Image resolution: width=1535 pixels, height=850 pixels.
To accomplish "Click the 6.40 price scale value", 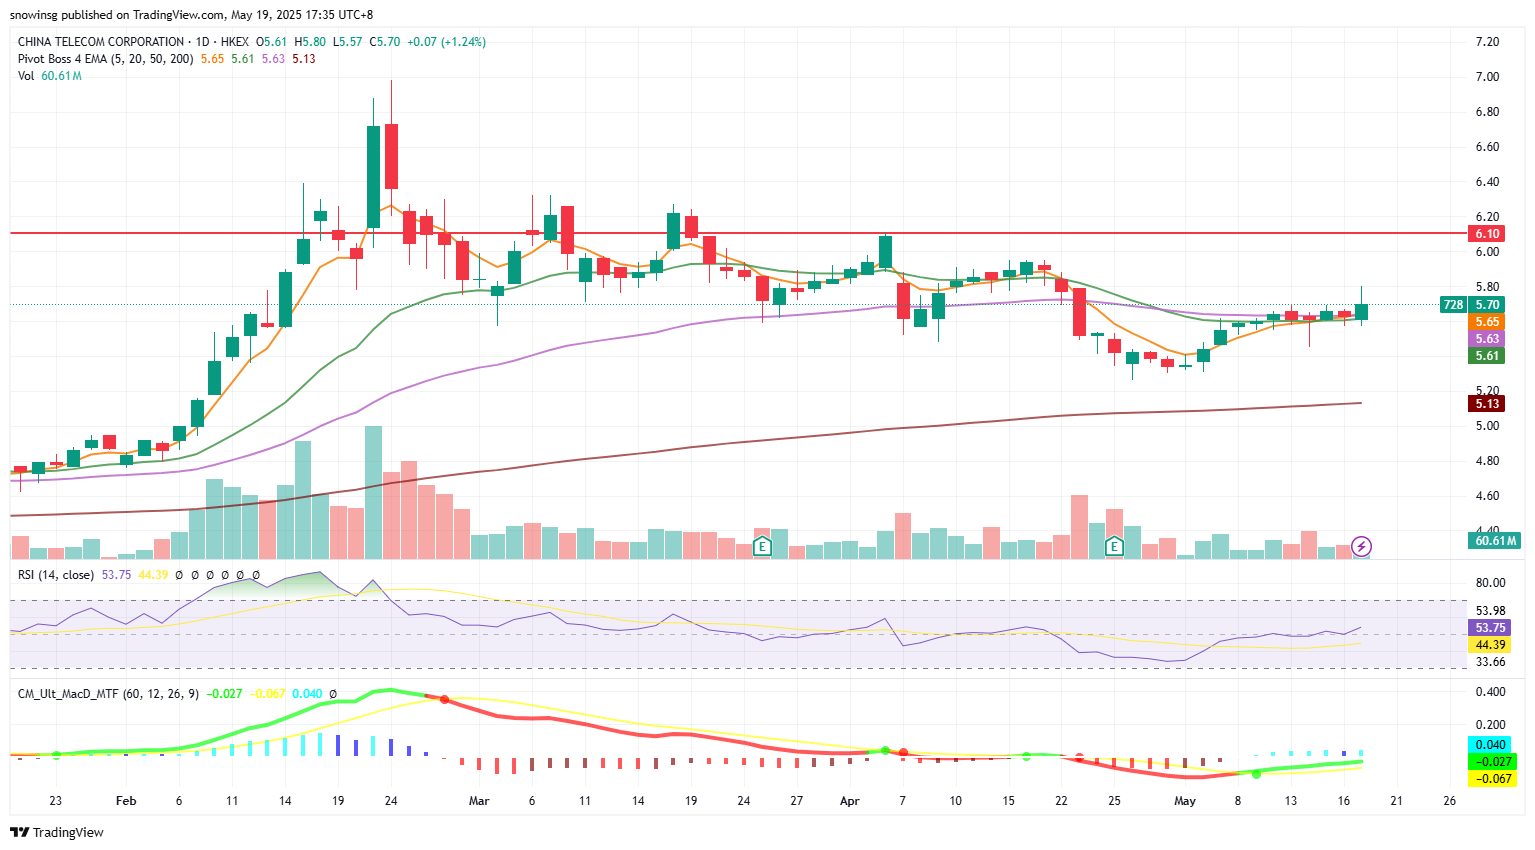I will [1487, 182].
